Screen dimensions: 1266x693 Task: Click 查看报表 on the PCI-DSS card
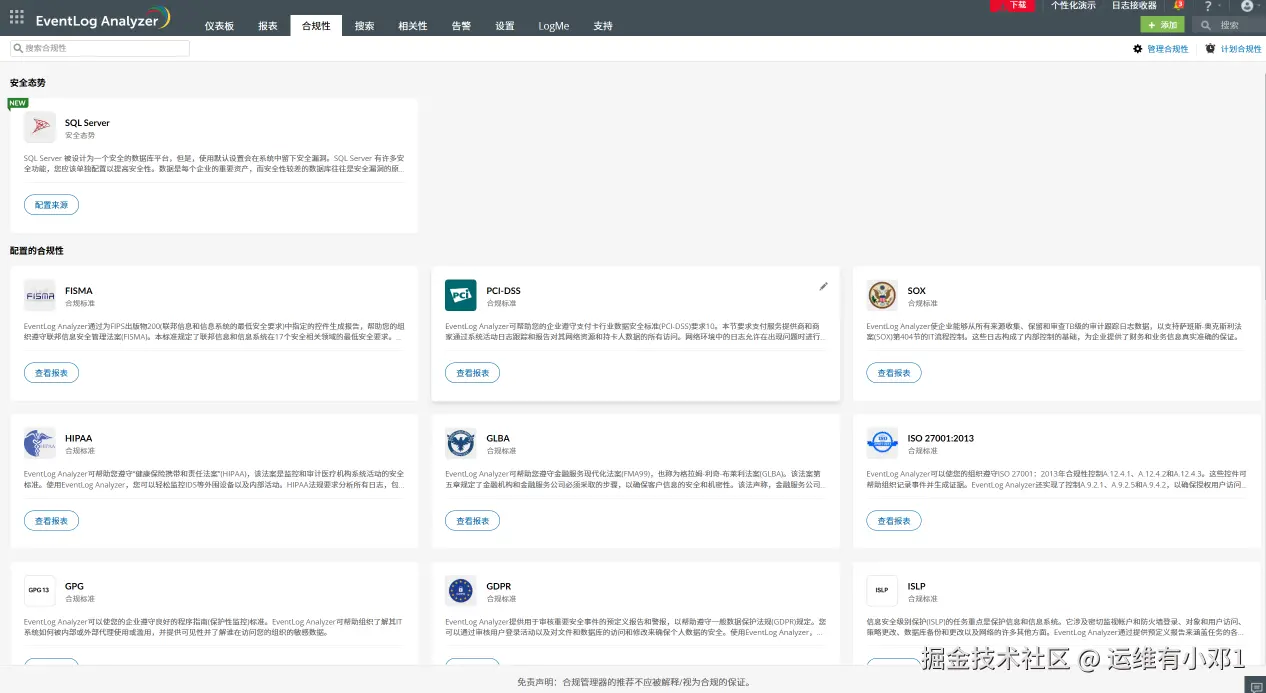click(473, 372)
